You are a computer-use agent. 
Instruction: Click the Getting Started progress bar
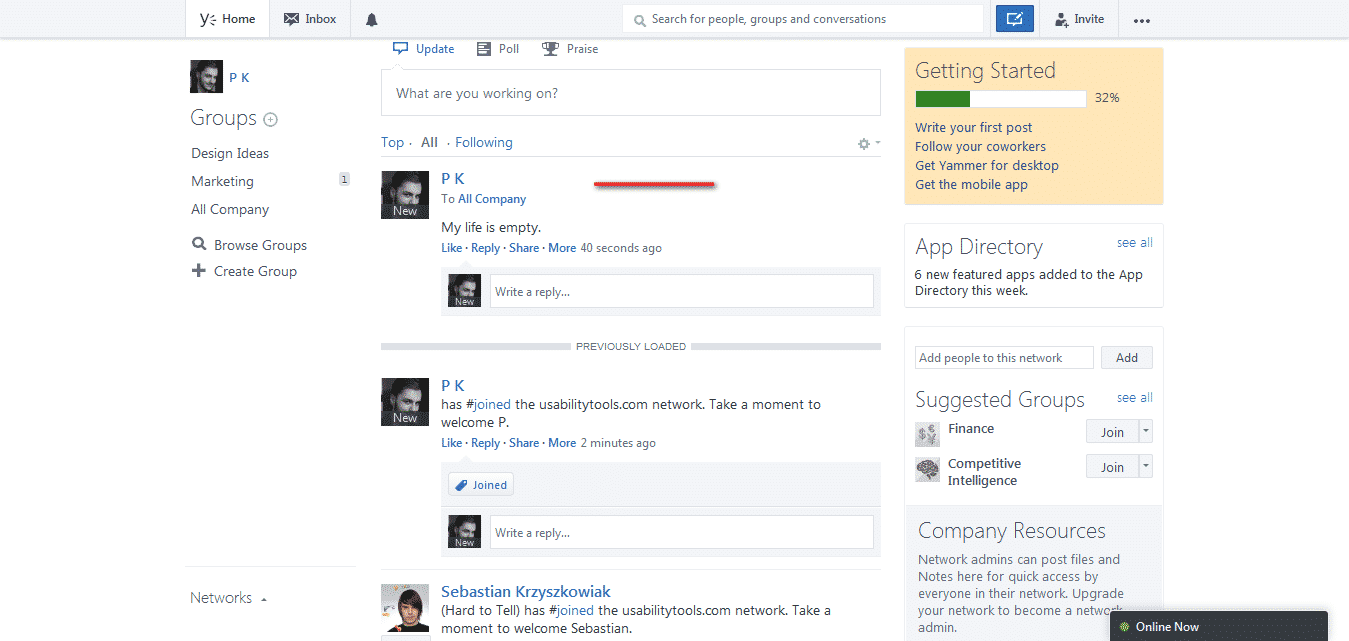(x=999, y=98)
